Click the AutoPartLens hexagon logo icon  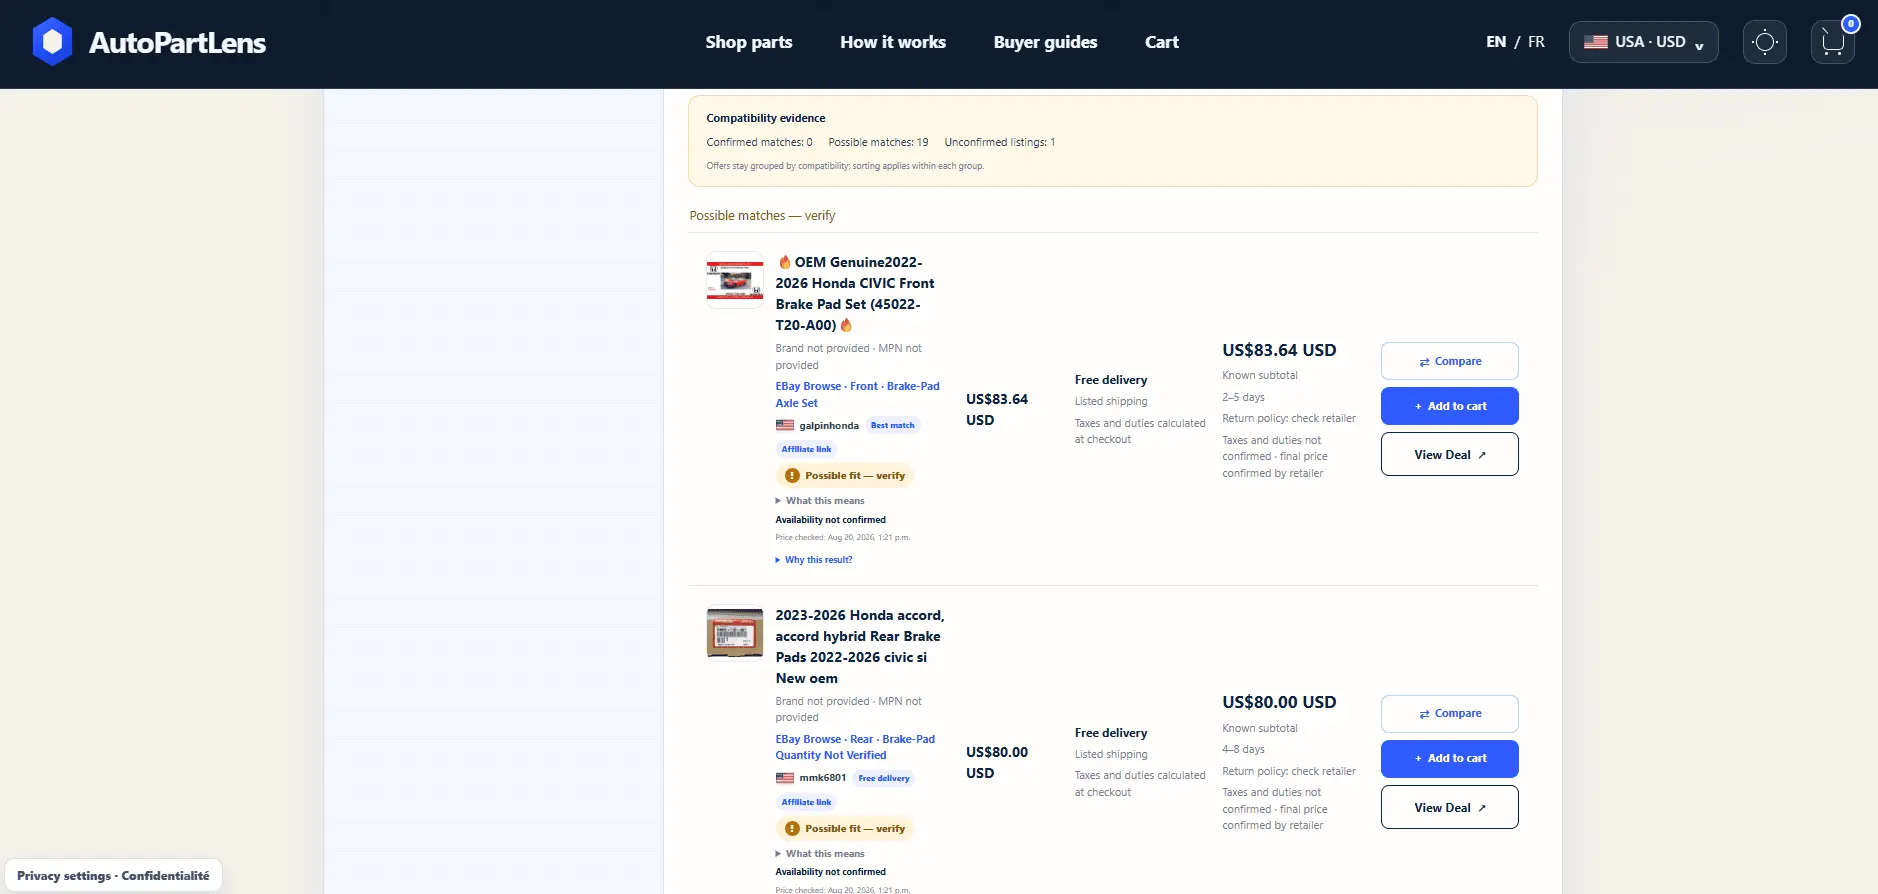52,42
